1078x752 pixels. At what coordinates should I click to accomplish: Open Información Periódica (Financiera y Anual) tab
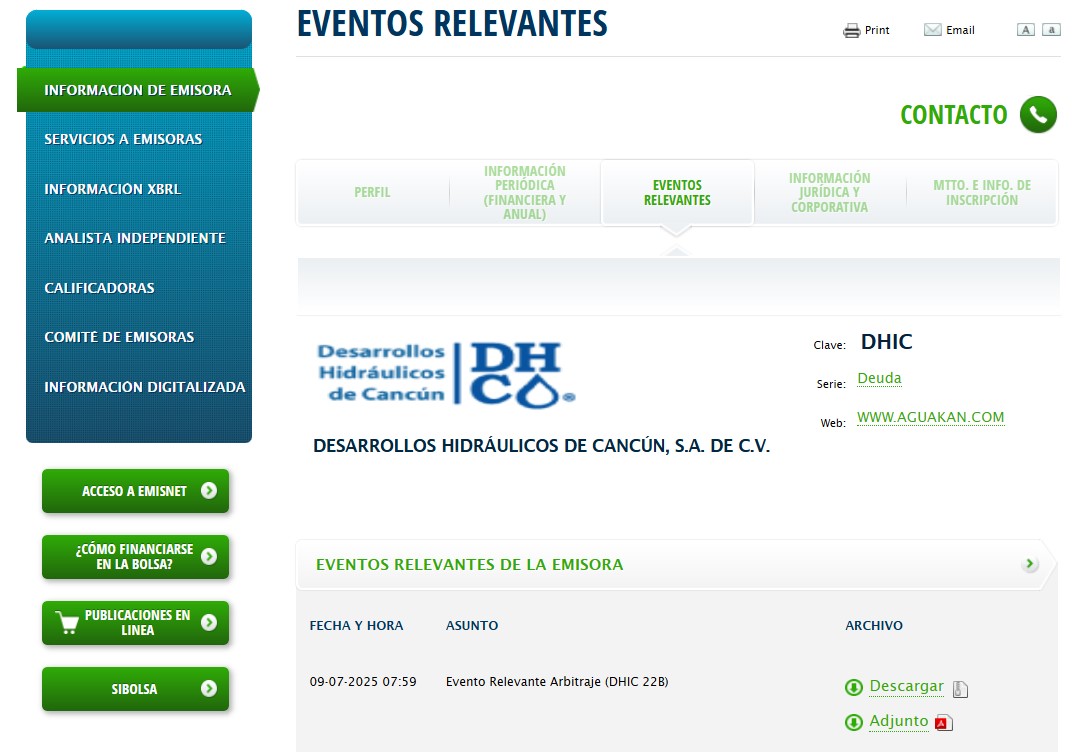[x=525, y=192]
